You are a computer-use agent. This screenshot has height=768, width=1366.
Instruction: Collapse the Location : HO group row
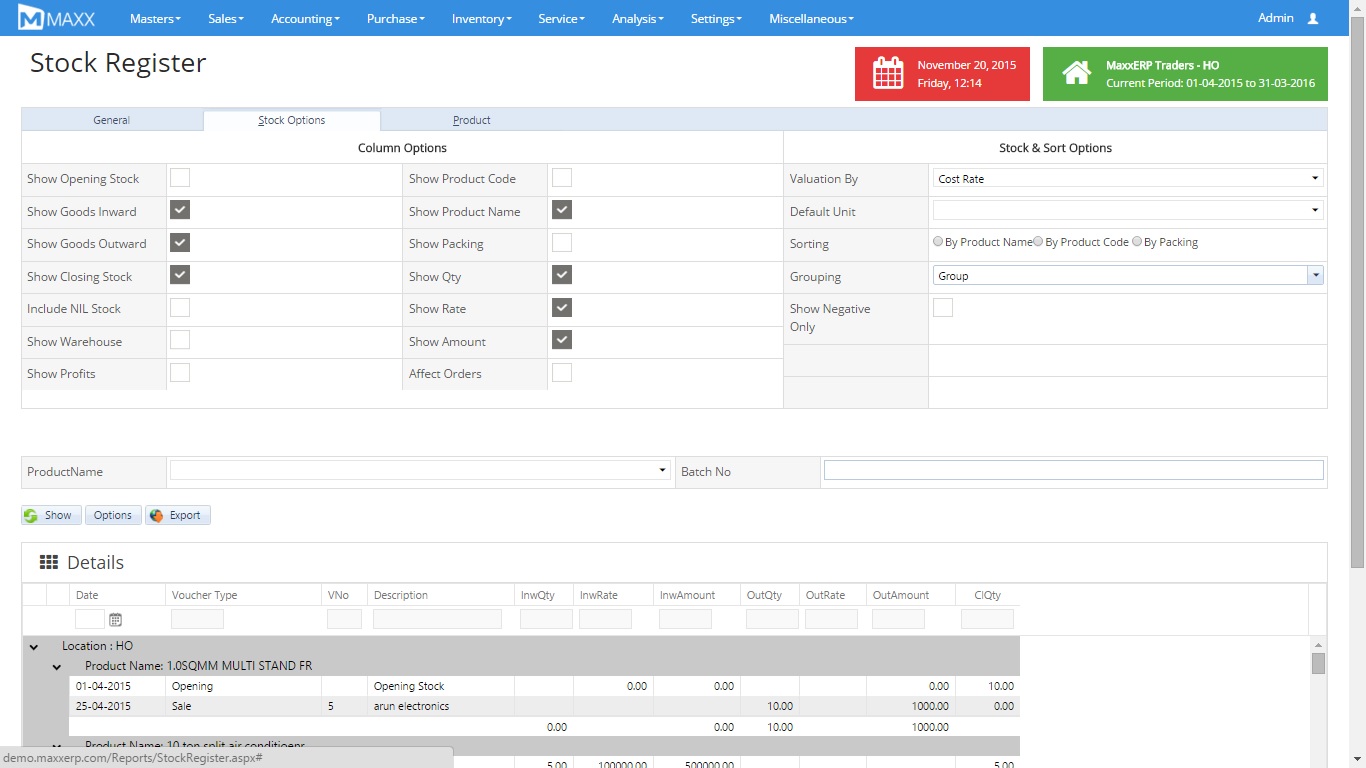(x=34, y=647)
